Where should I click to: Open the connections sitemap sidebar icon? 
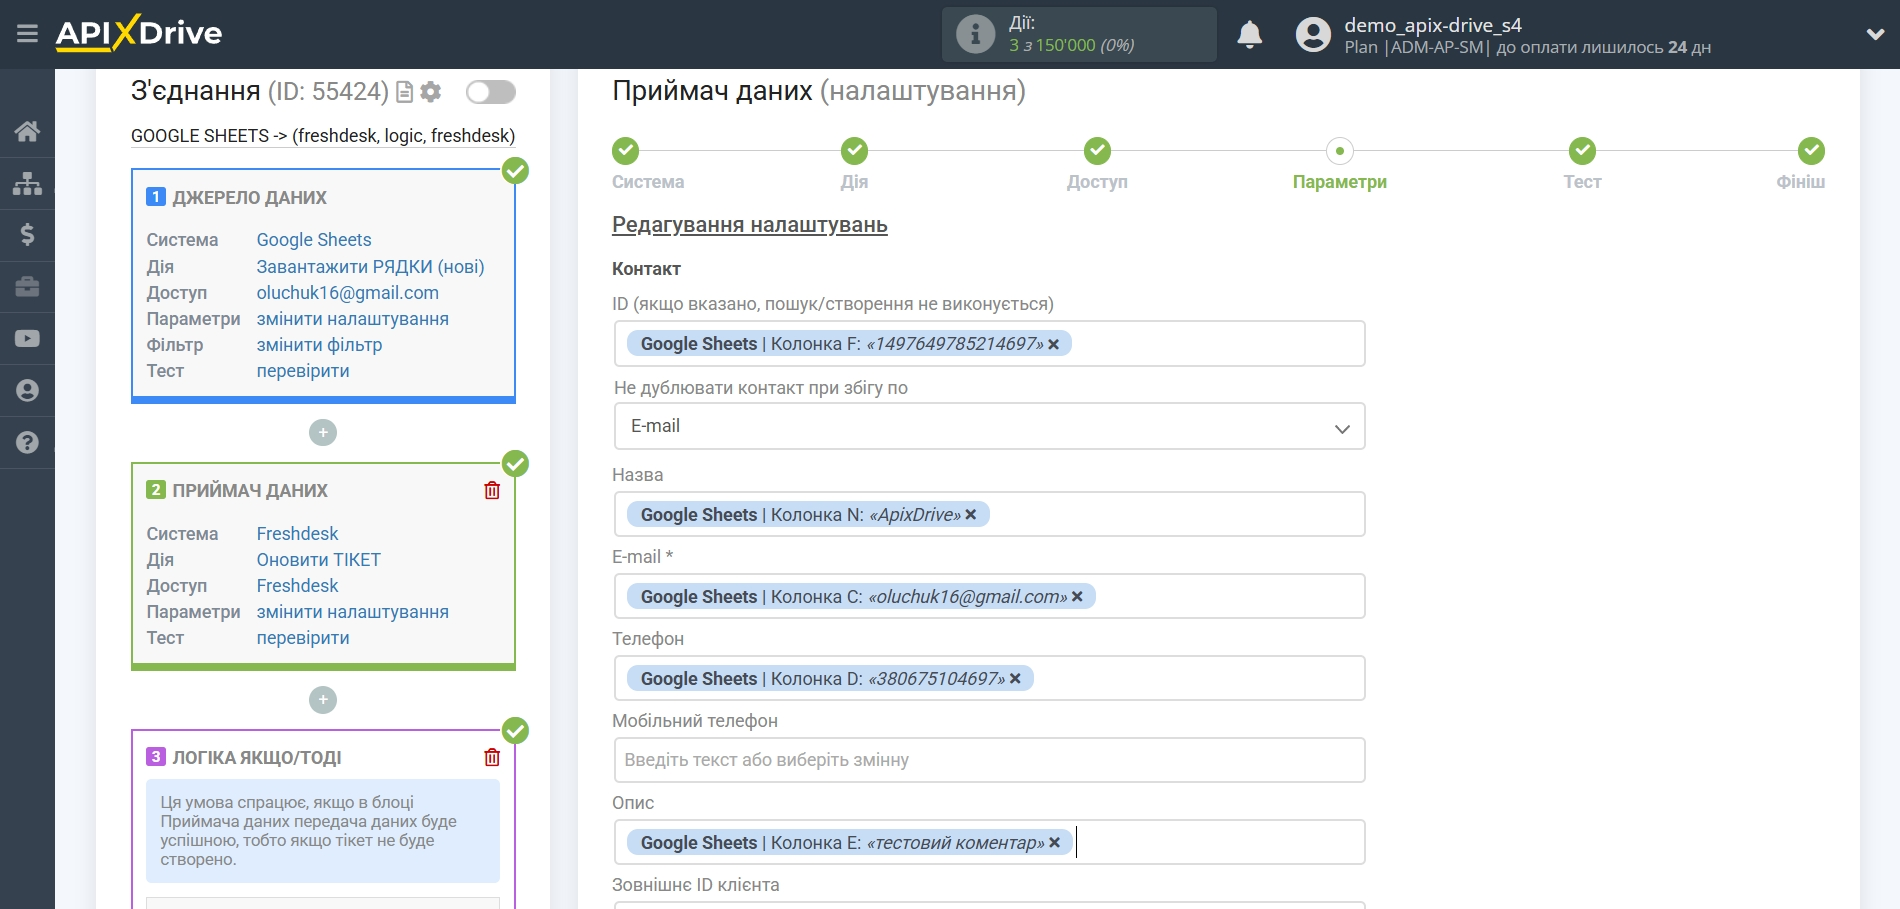tap(27, 183)
